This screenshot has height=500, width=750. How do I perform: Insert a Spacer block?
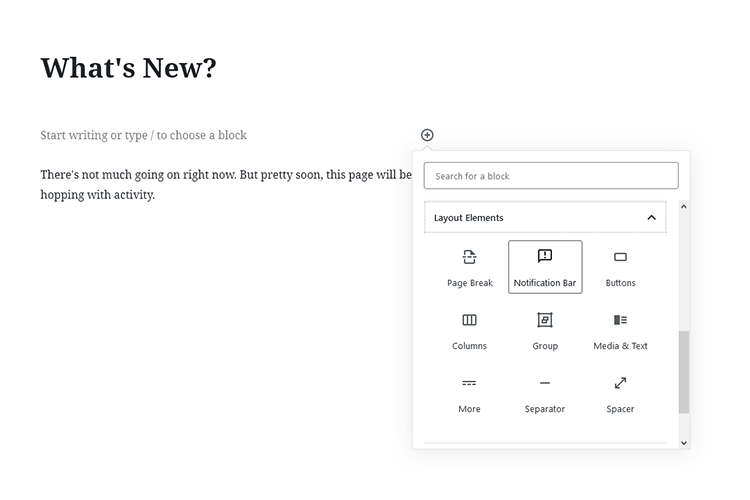click(620, 393)
